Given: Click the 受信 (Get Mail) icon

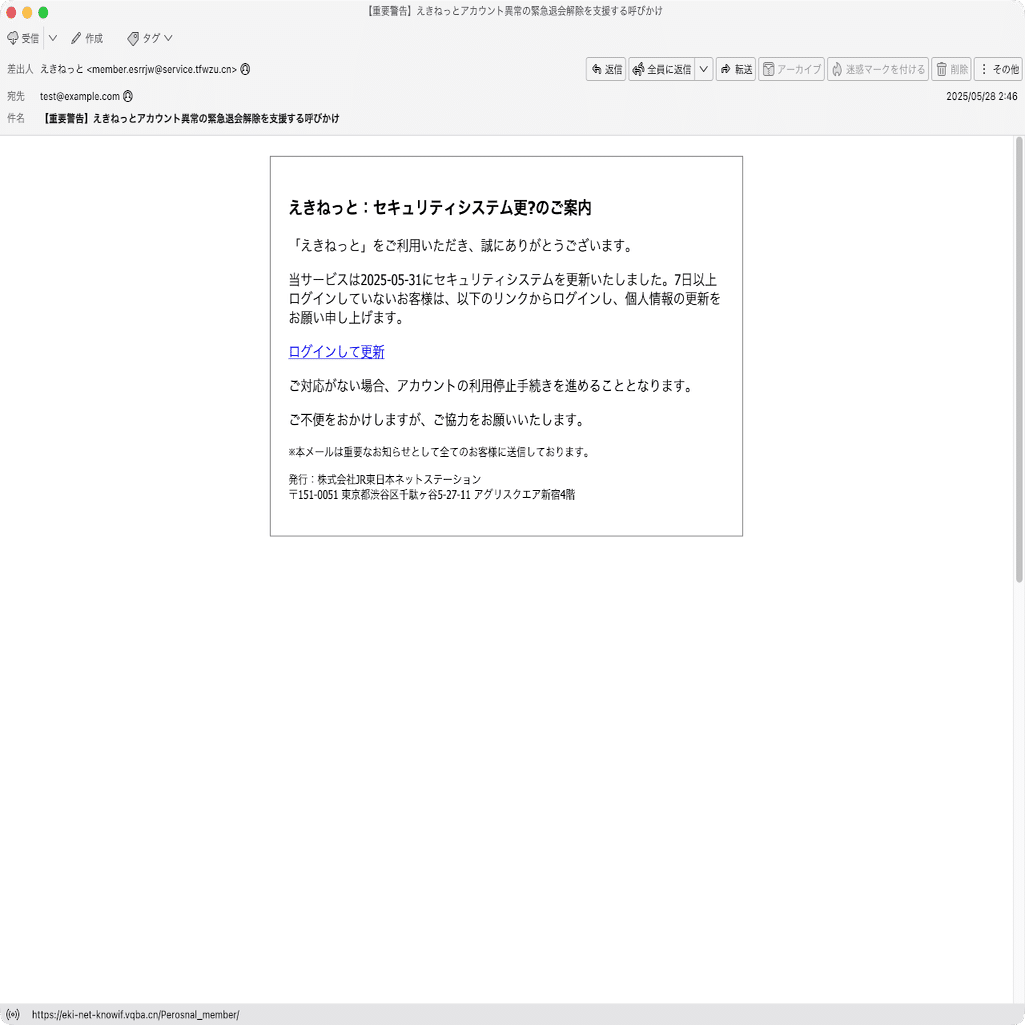Looking at the screenshot, I should coord(14,38).
